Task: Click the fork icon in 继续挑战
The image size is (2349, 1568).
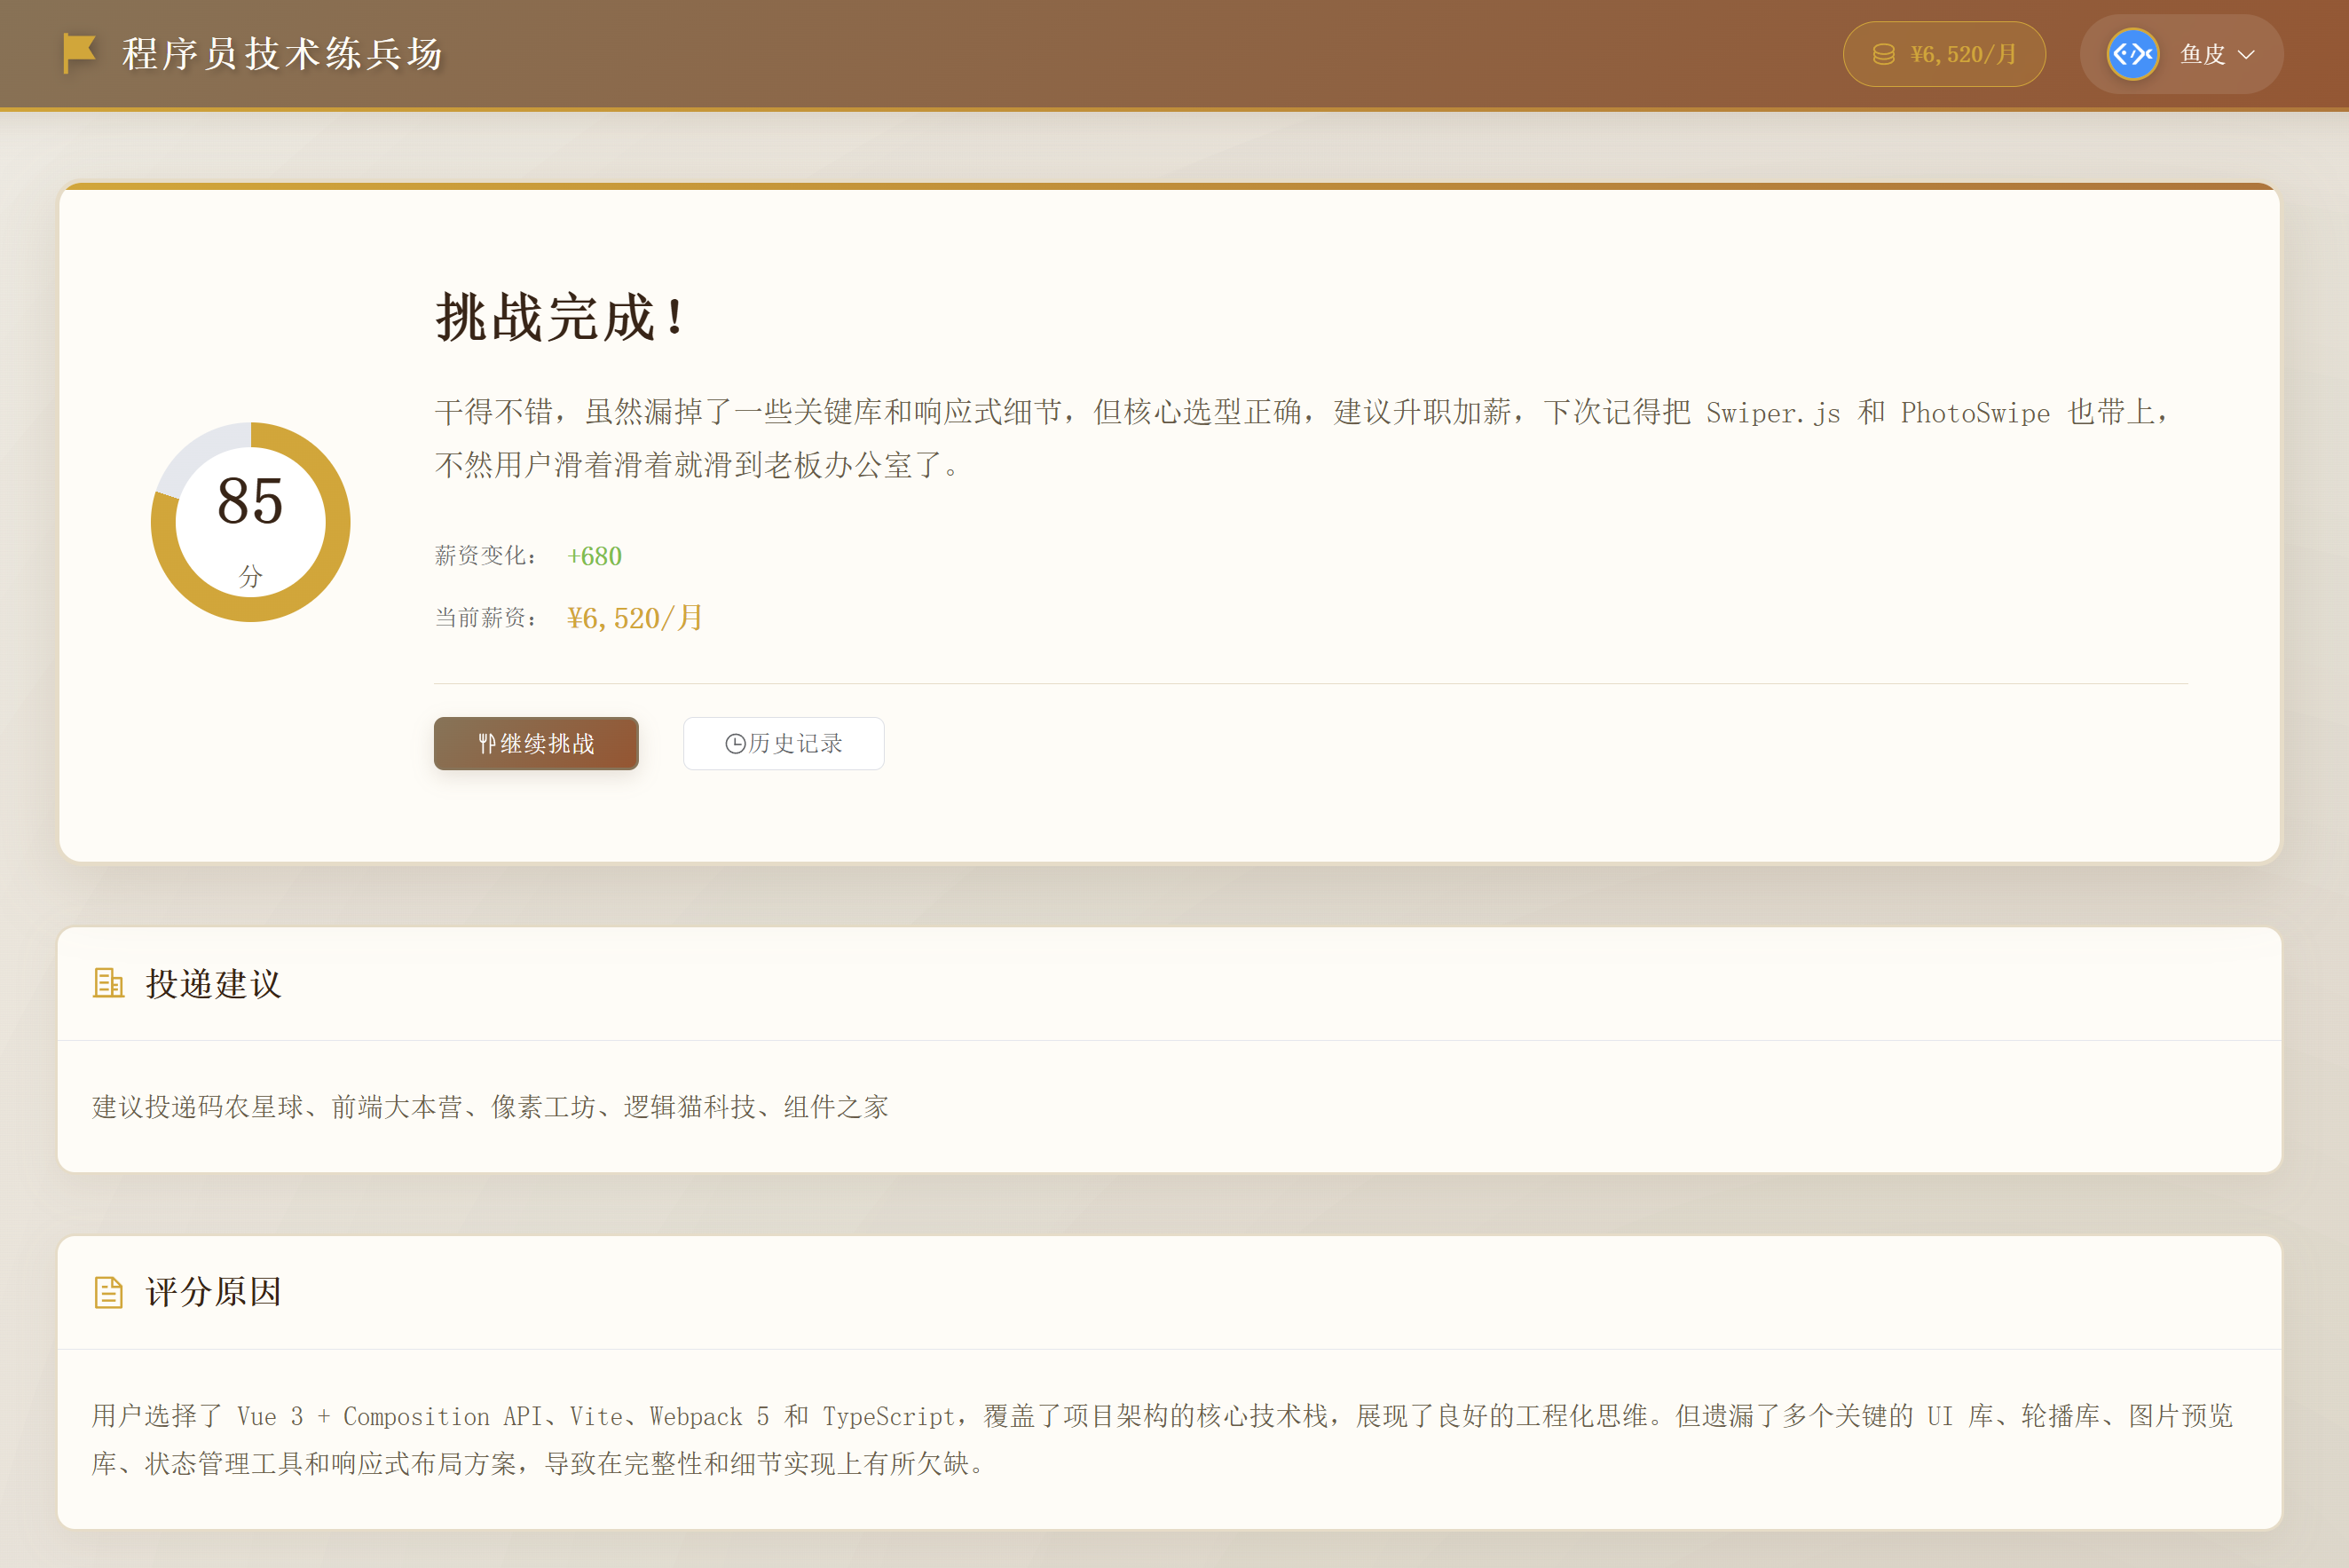Action: pos(487,744)
